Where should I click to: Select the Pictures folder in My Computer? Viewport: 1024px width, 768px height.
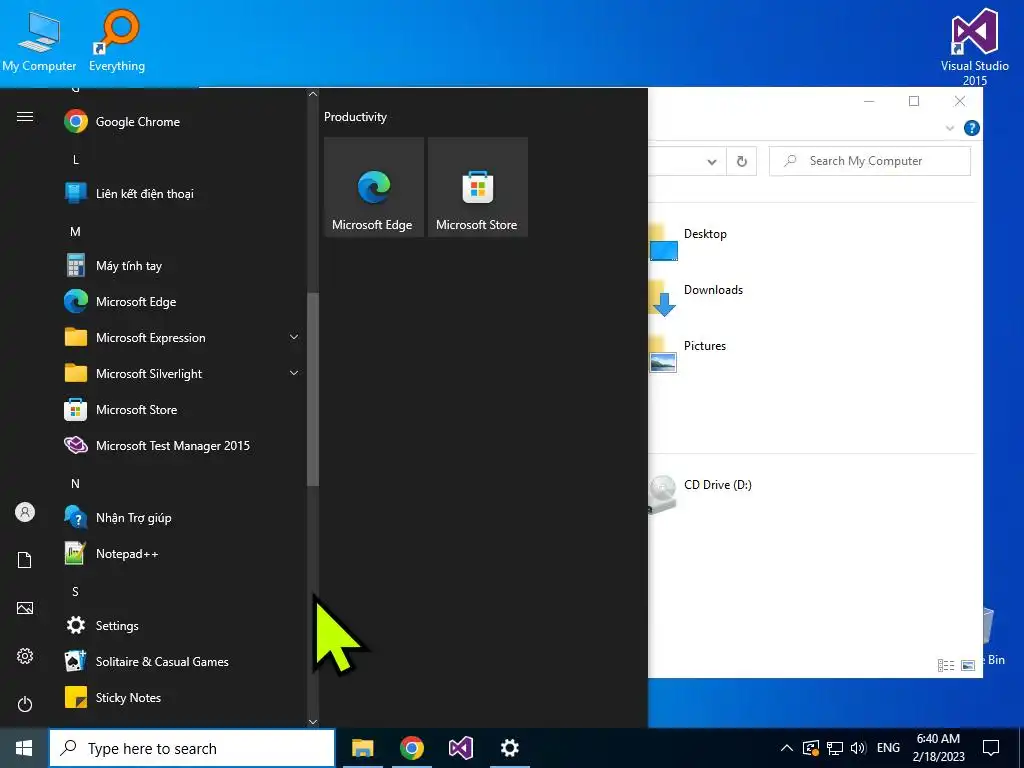pos(688,353)
